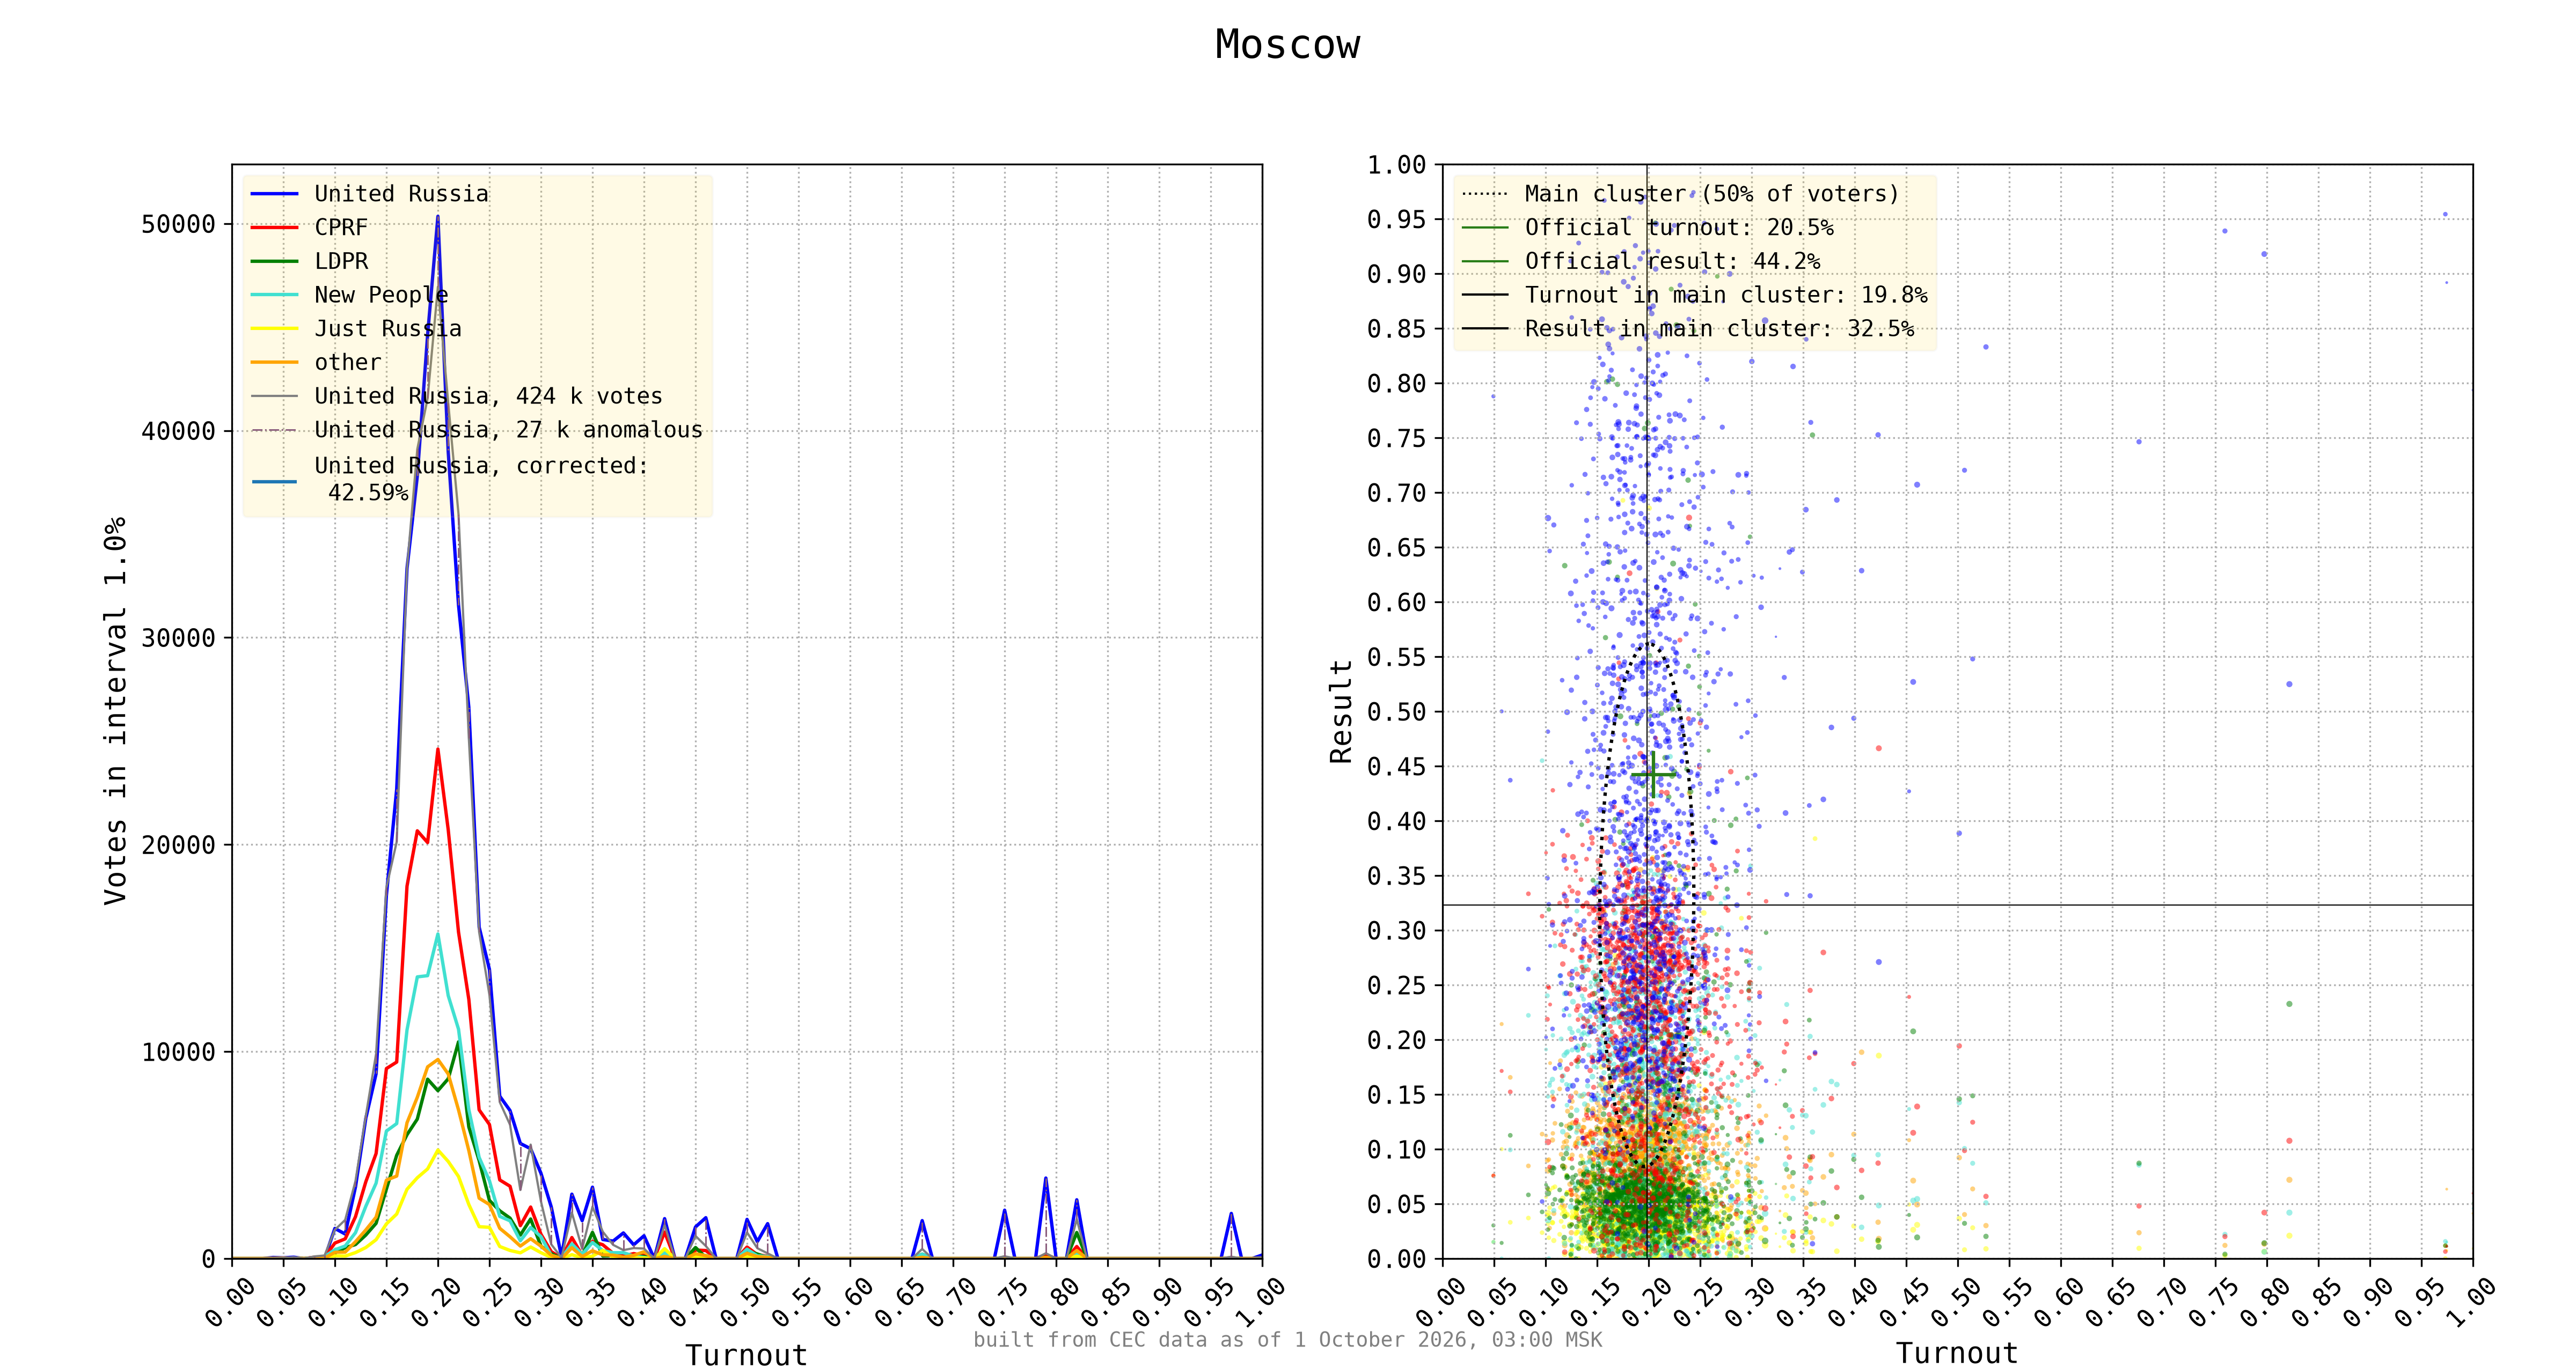The image size is (2576, 1368).
Task: Select 'United Russia, 424 k votes' legend entry
Action: [x=488, y=396]
